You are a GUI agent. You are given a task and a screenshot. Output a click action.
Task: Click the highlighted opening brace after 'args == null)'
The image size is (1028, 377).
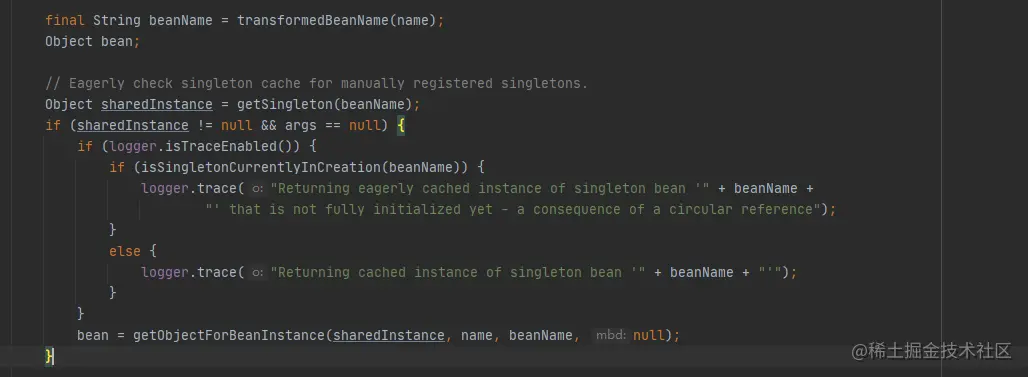coord(401,125)
